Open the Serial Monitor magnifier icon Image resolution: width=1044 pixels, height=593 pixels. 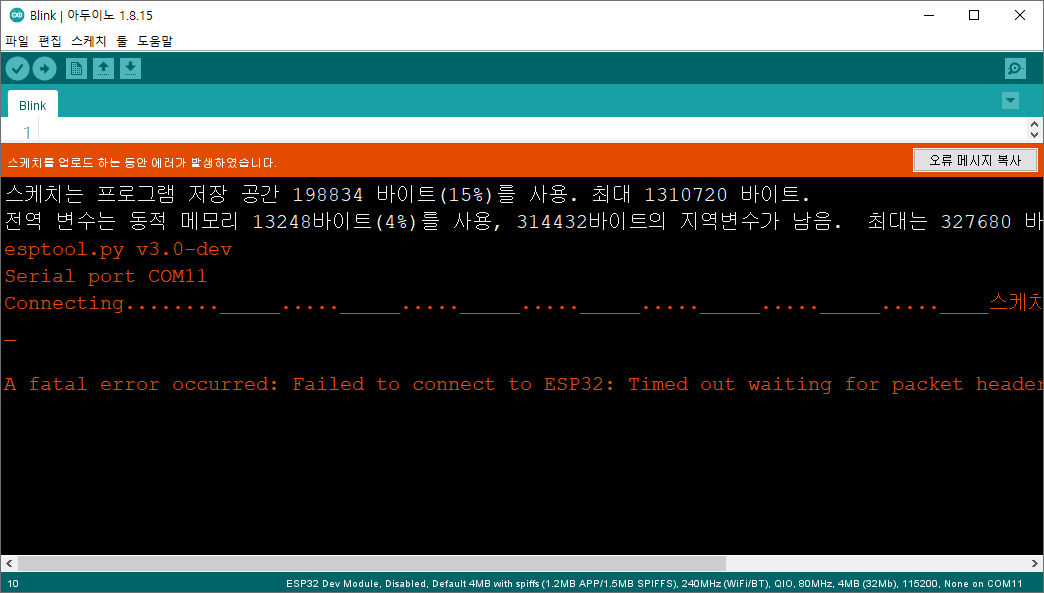1015,69
